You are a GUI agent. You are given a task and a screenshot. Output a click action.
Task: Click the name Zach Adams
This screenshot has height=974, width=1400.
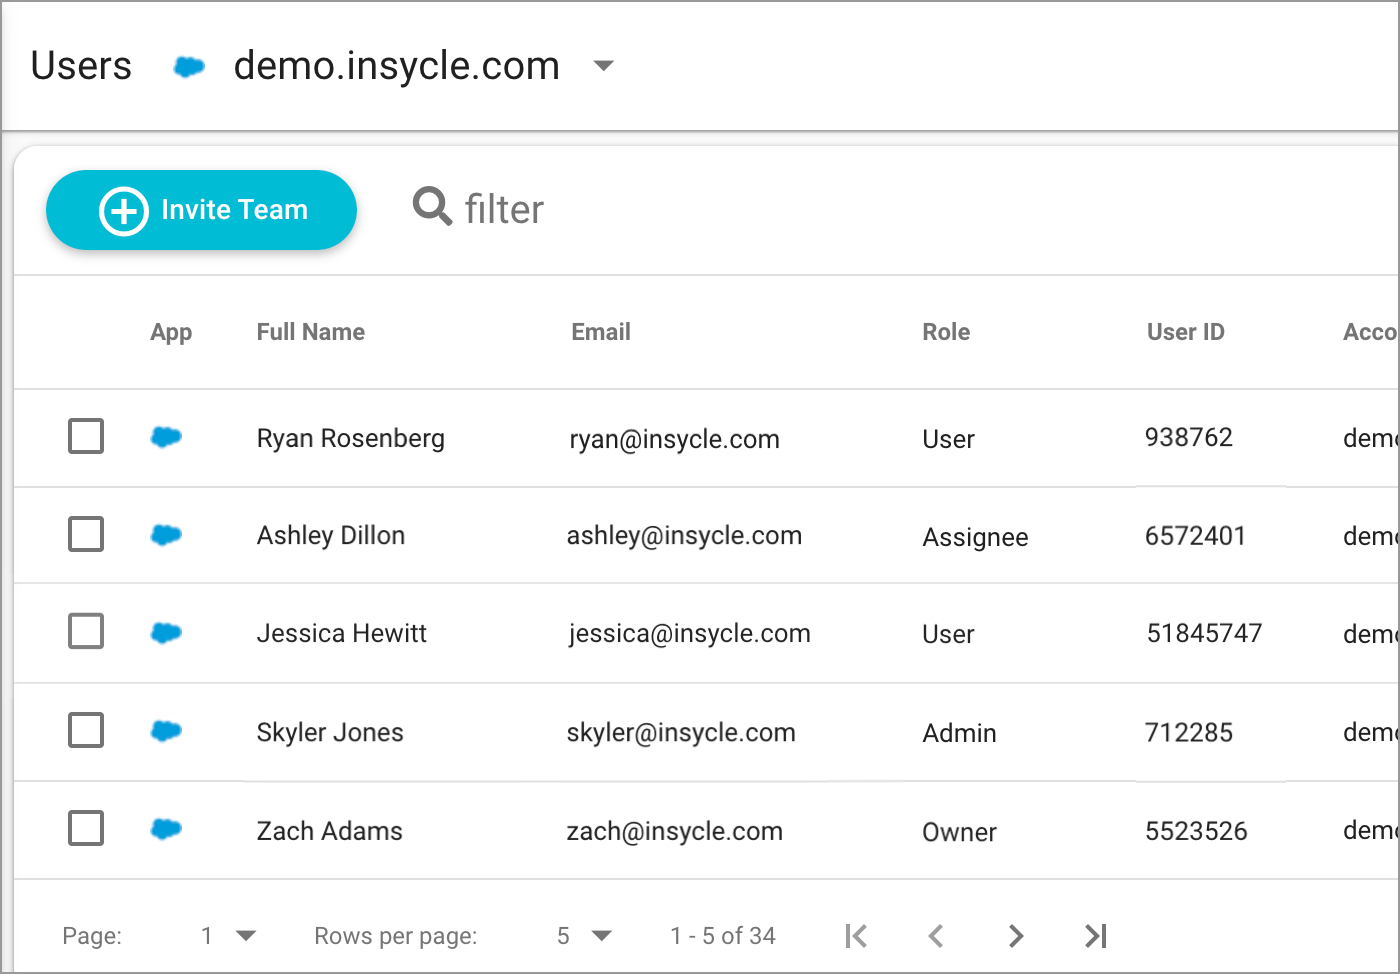[329, 831]
